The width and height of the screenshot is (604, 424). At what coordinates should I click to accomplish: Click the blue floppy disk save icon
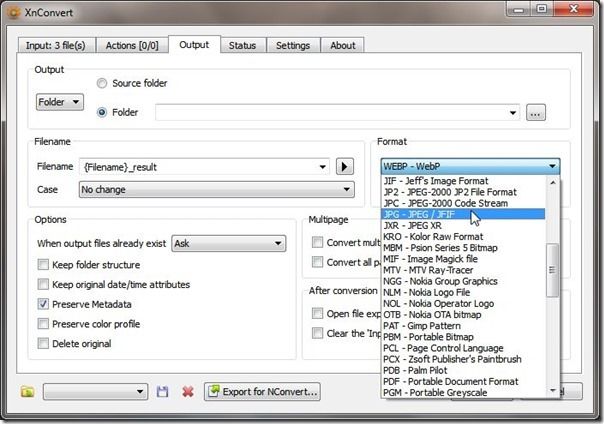coord(163,392)
